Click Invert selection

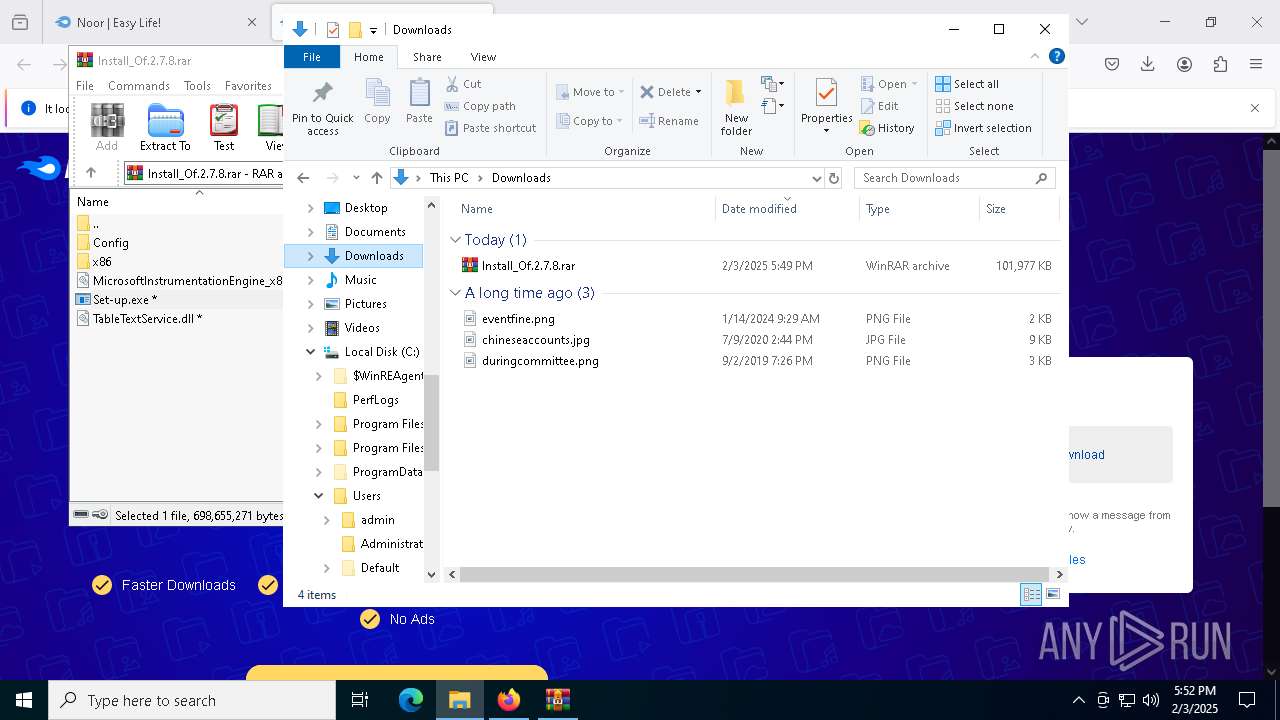pyautogui.click(x=983, y=128)
